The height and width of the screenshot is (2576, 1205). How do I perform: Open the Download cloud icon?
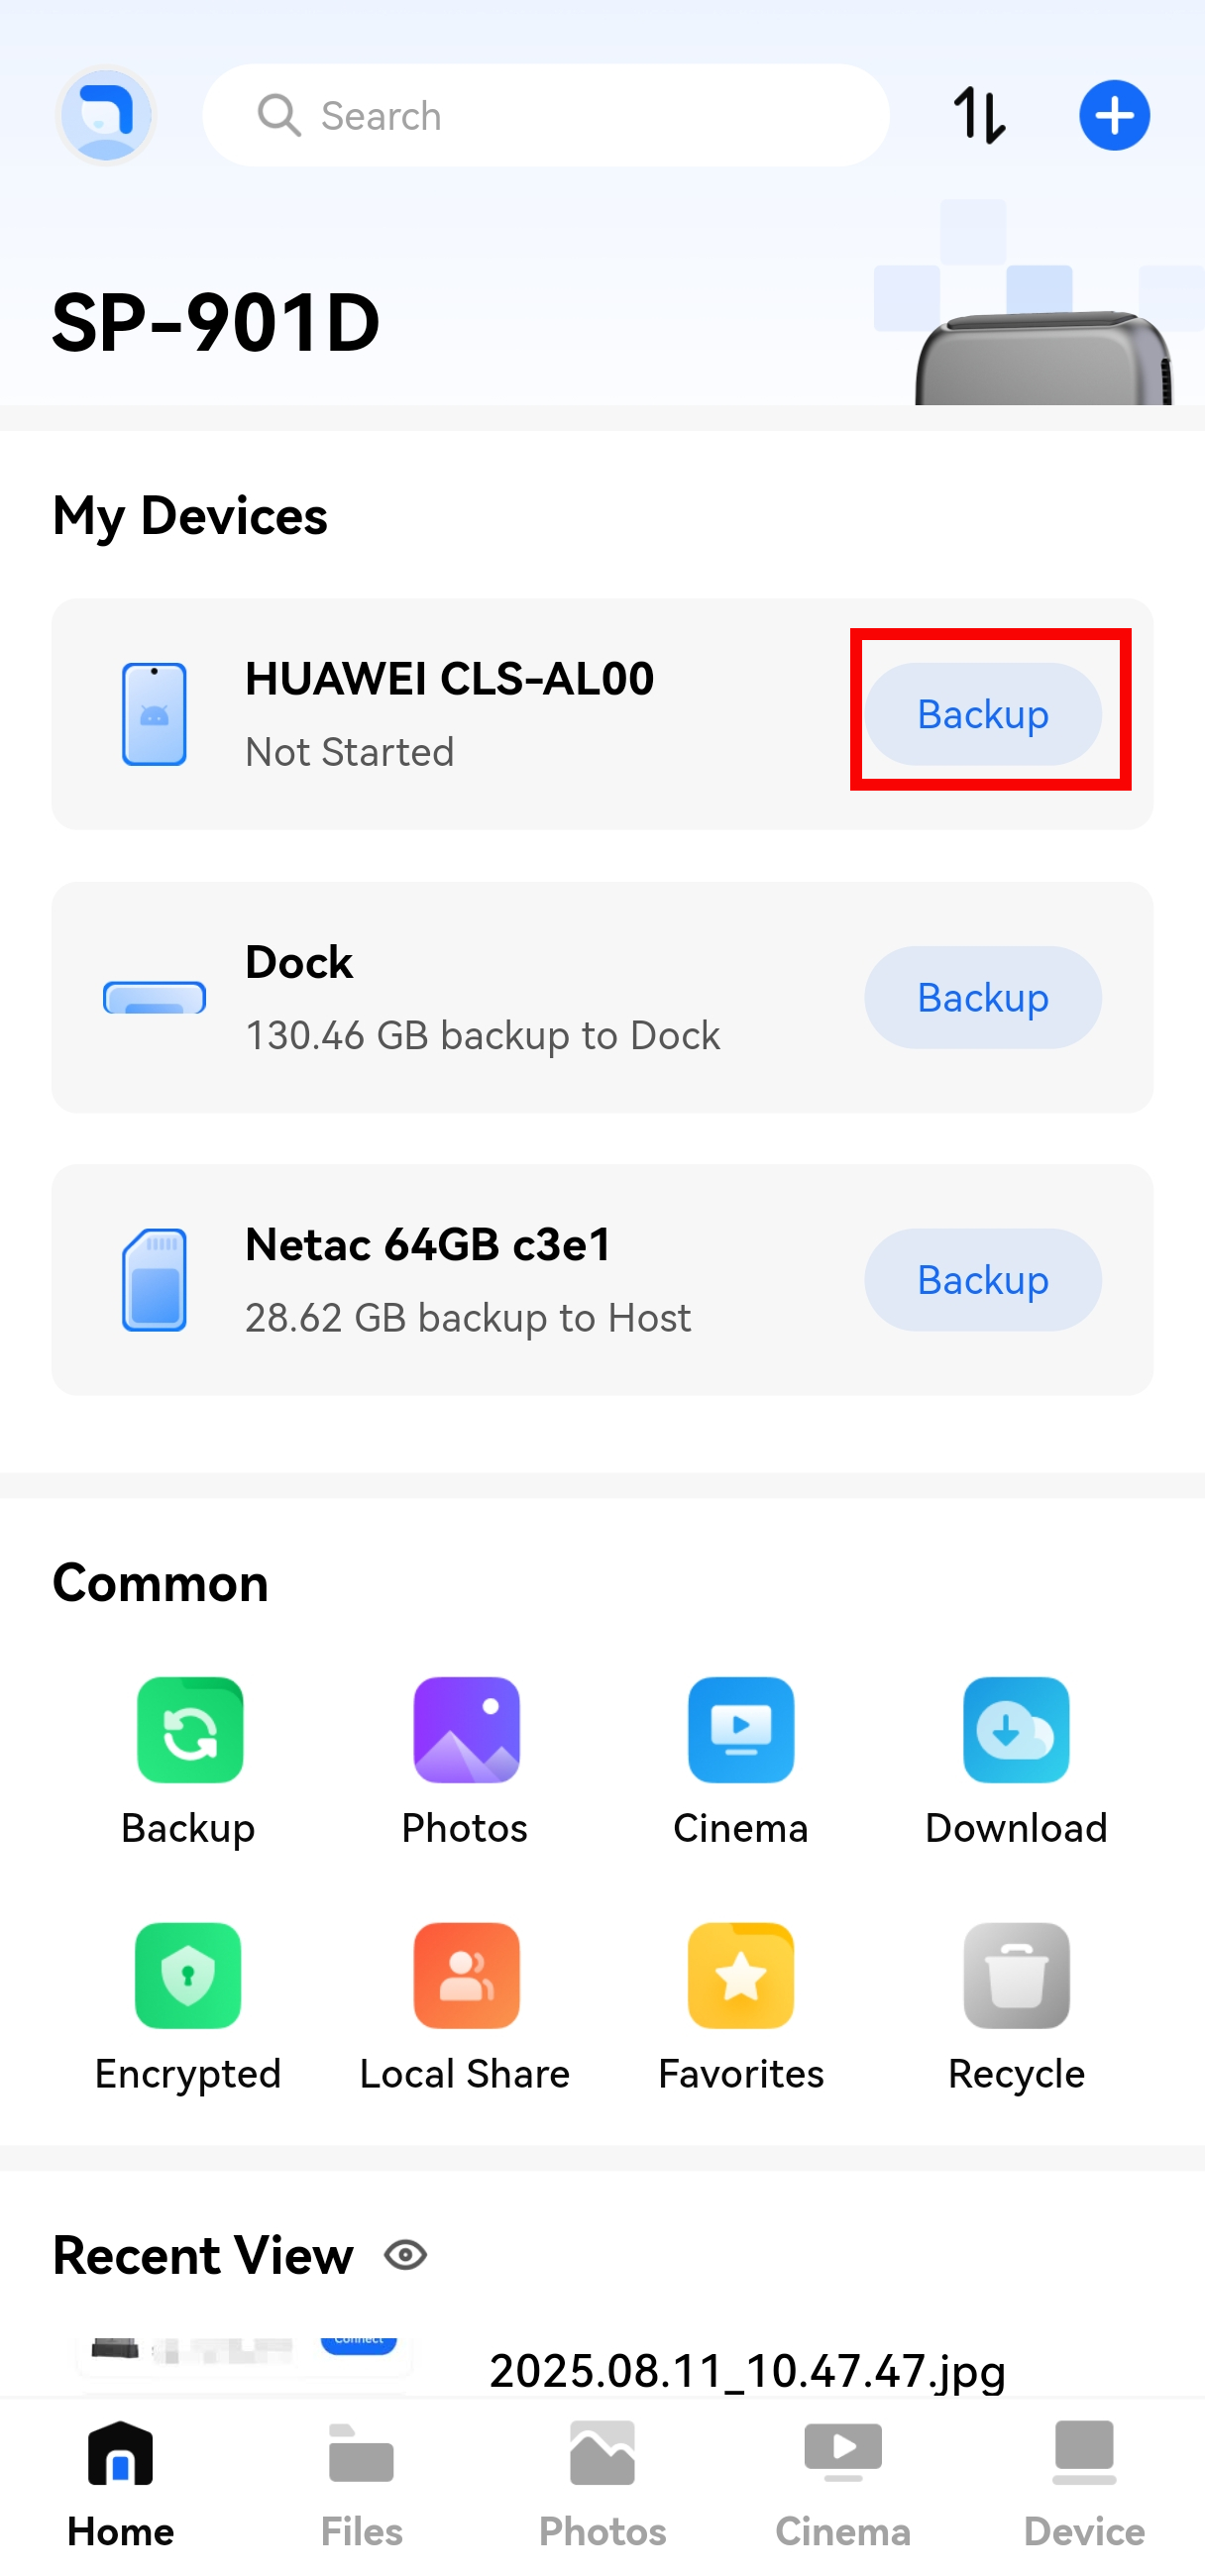(x=1016, y=1730)
